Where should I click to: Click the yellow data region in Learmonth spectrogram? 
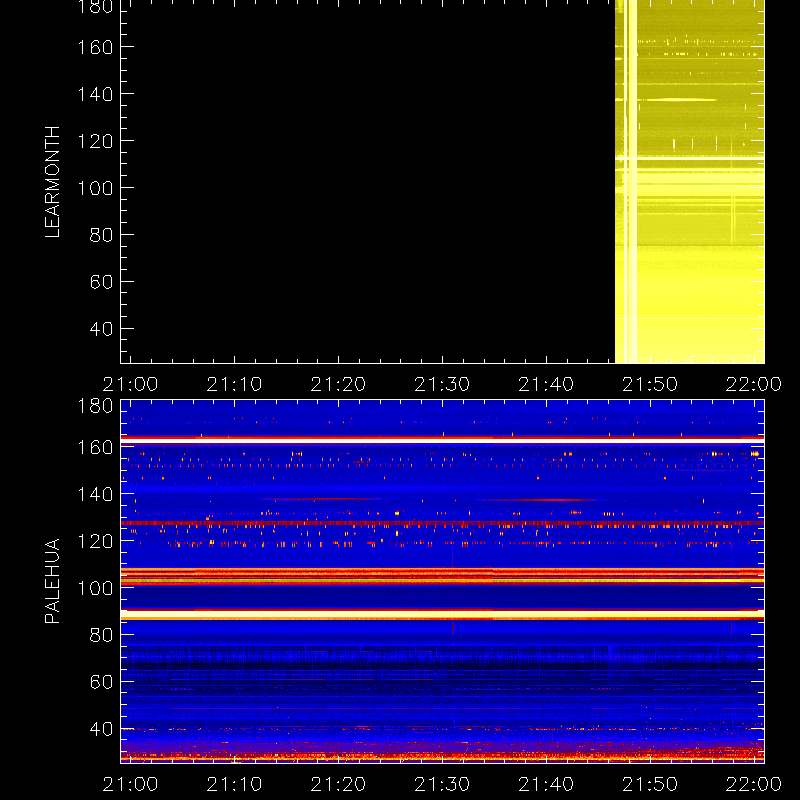click(690, 182)
